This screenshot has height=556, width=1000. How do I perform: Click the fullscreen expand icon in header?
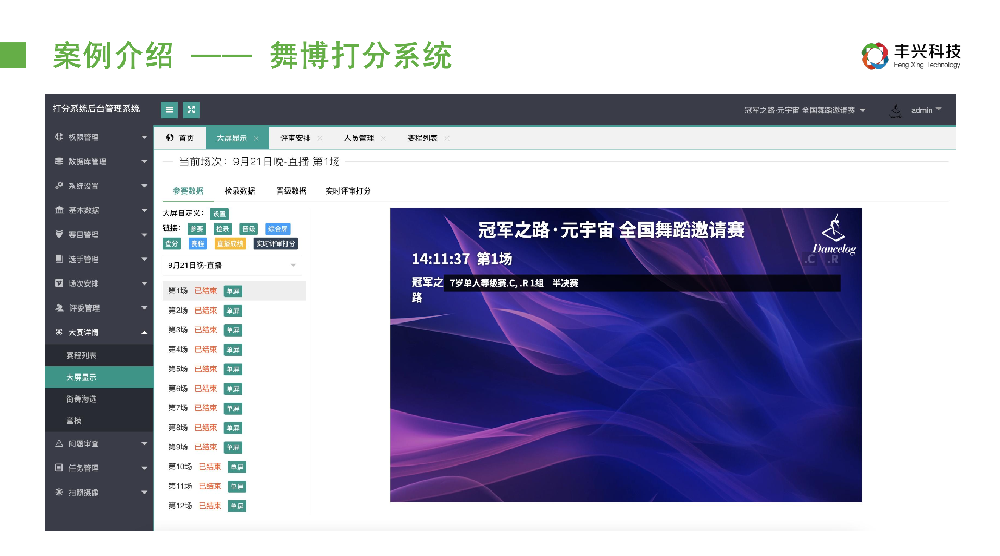(191, 110)
